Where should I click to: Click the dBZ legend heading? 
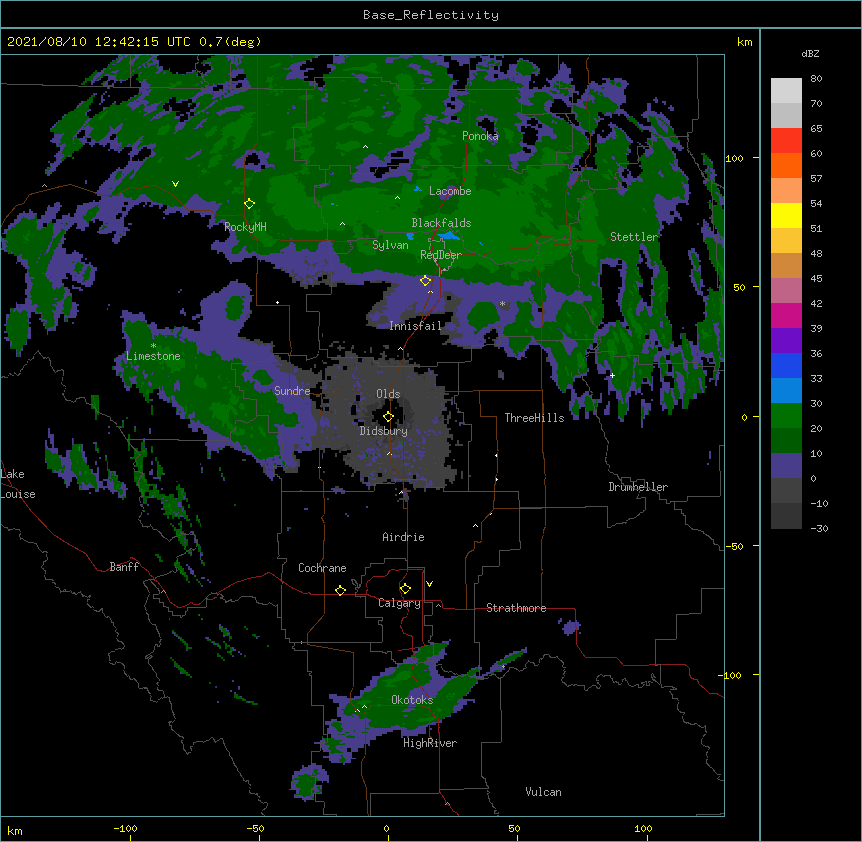point(810,54)
